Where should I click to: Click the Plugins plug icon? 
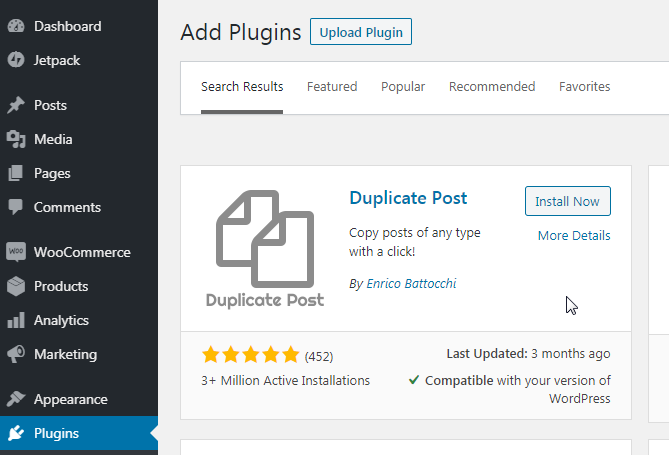pos(15,433)
